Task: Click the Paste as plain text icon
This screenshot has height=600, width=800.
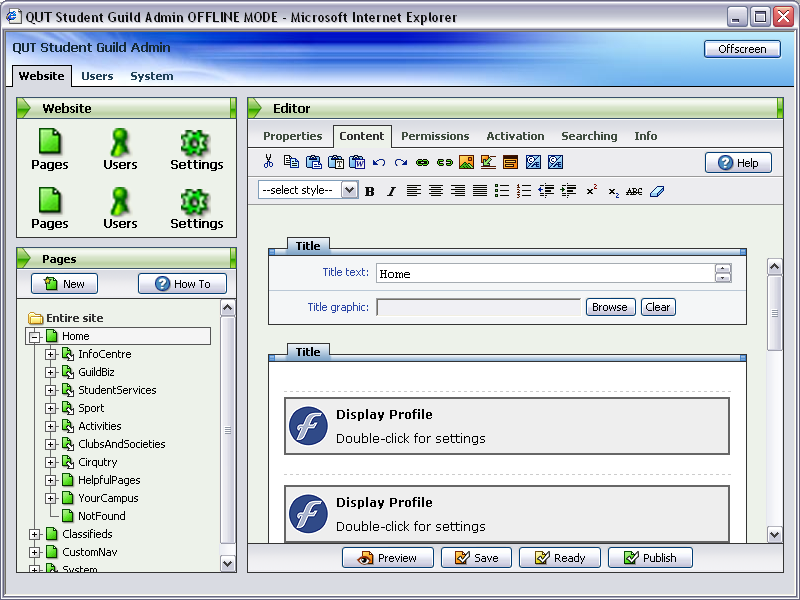Action: 335,162
